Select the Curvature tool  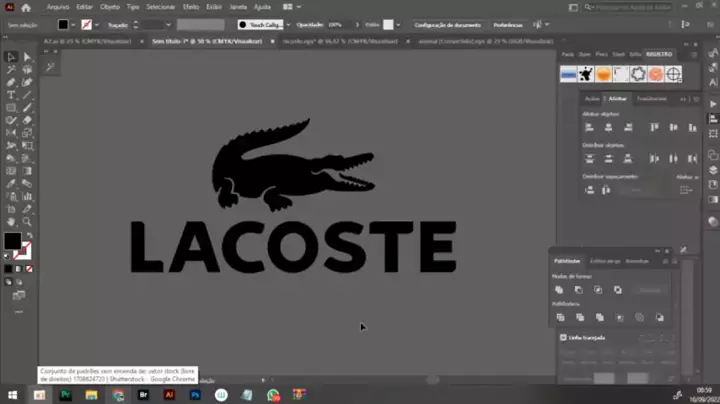click(27, 82)
